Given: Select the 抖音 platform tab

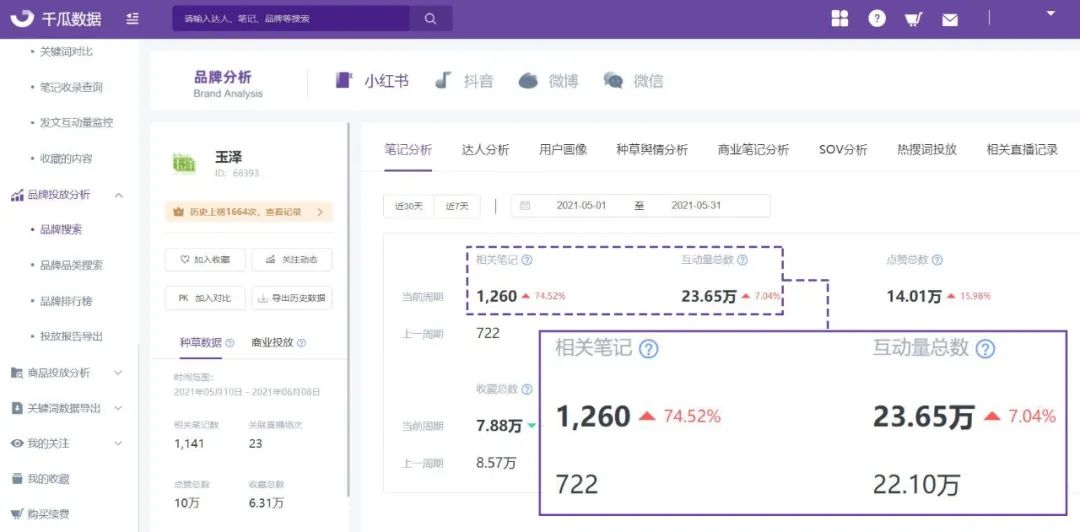Looking at the screenshot, I should point(465,81).
